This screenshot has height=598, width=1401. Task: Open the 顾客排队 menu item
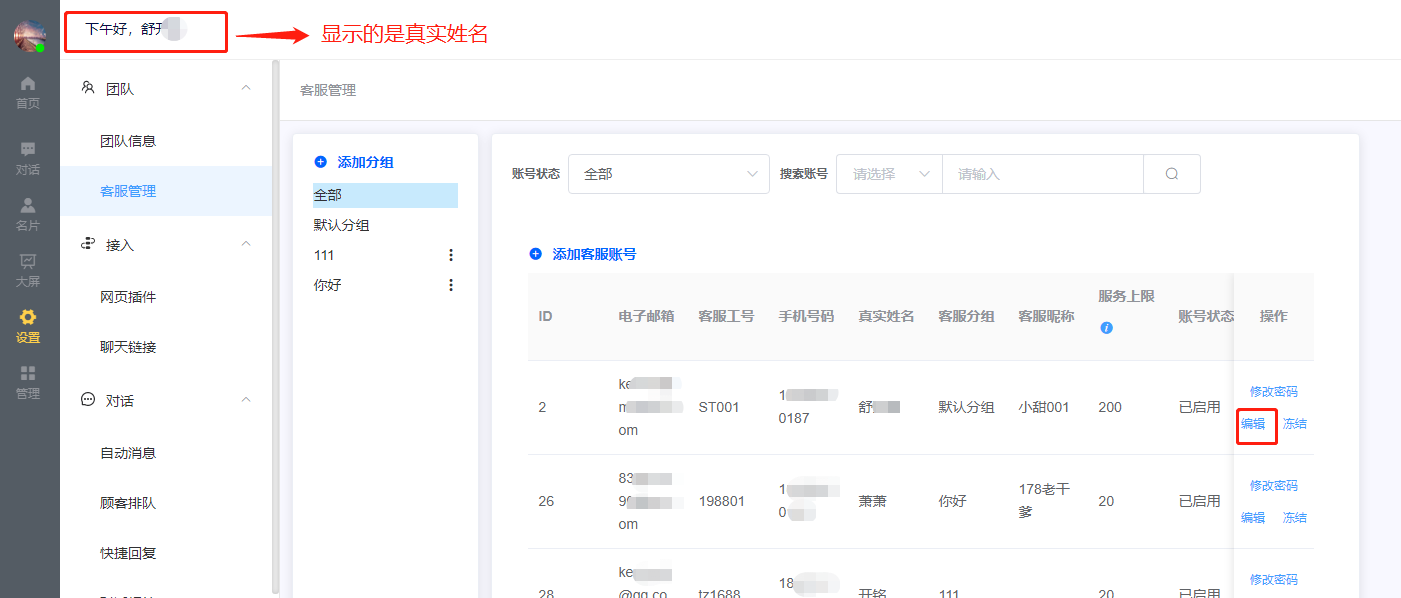pos(128,503)
